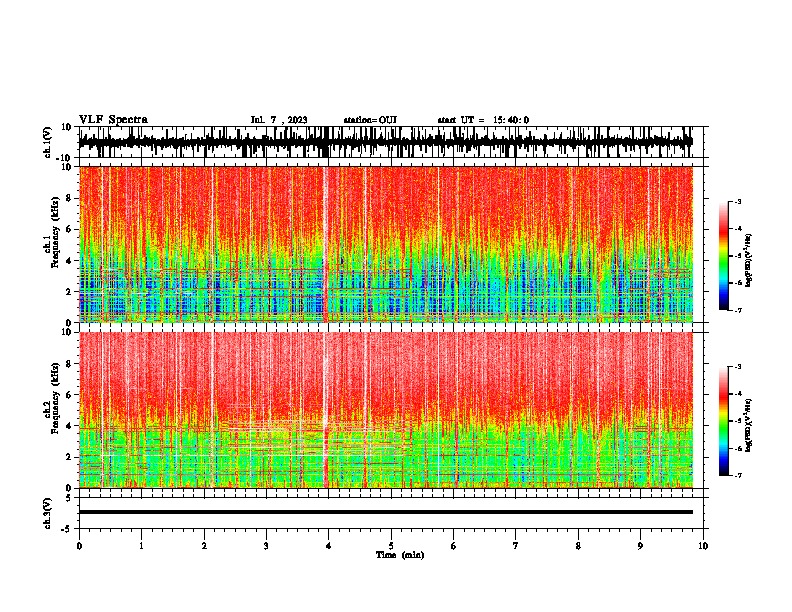The height and width of the screenshot is (612, 792).
Task: Click the "-3" label on ch.1 color bar
Action: coord(737,201)
